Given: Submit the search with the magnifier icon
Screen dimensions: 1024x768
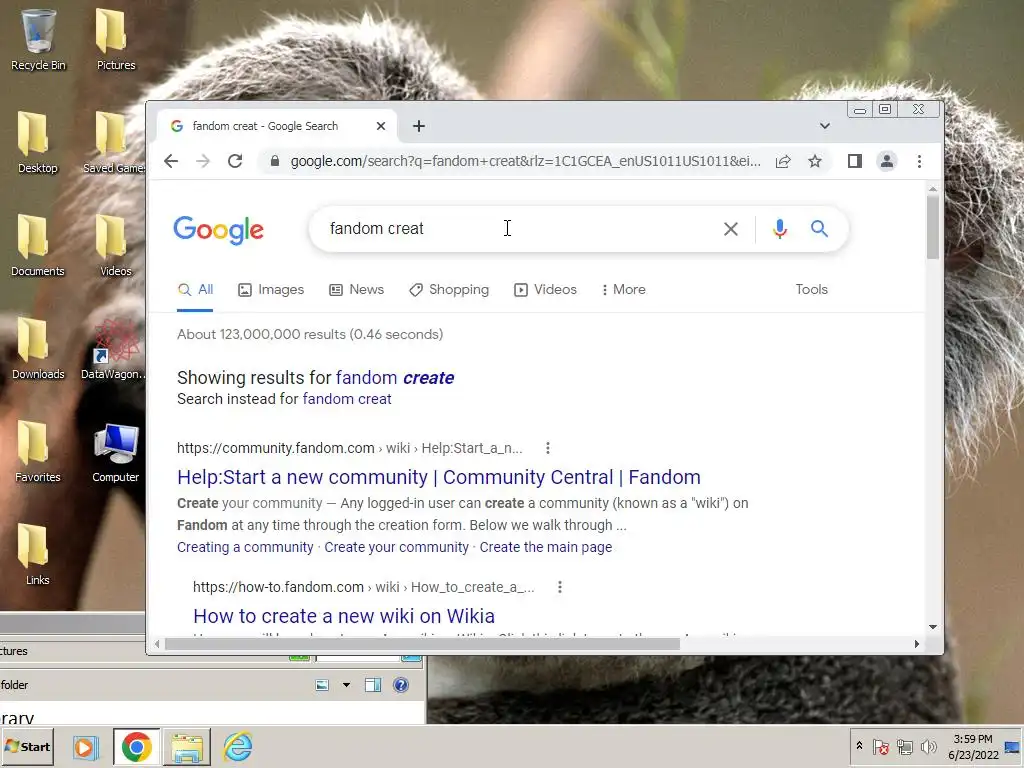Looking at the screenshot, I should pyautogui.click(x=819, y=229).
